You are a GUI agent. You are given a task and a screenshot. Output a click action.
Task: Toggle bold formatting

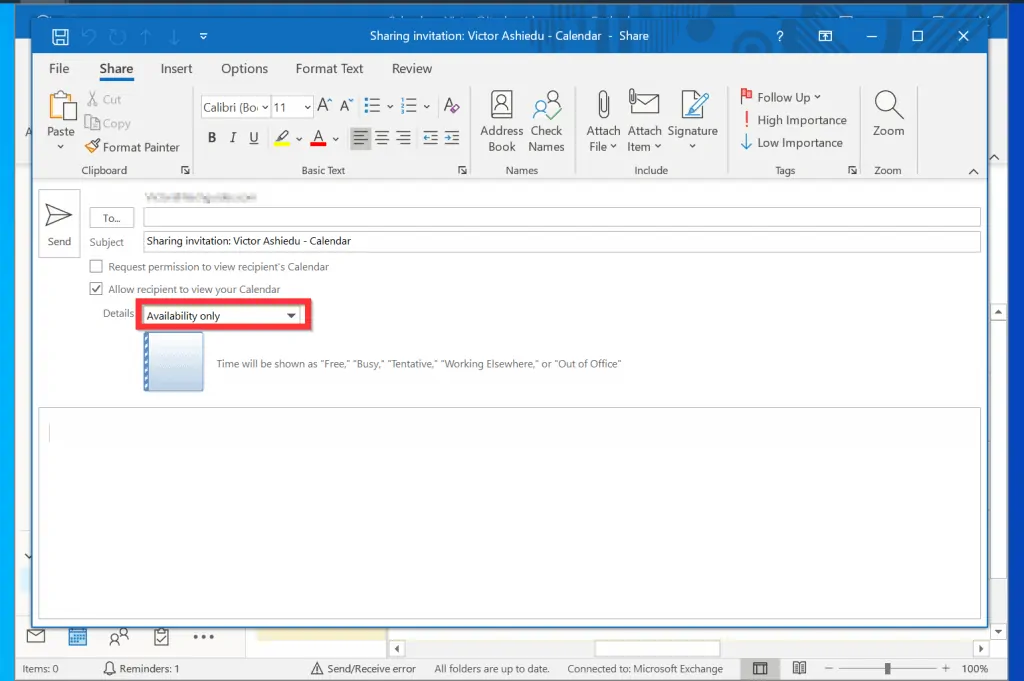coord(212,138)
